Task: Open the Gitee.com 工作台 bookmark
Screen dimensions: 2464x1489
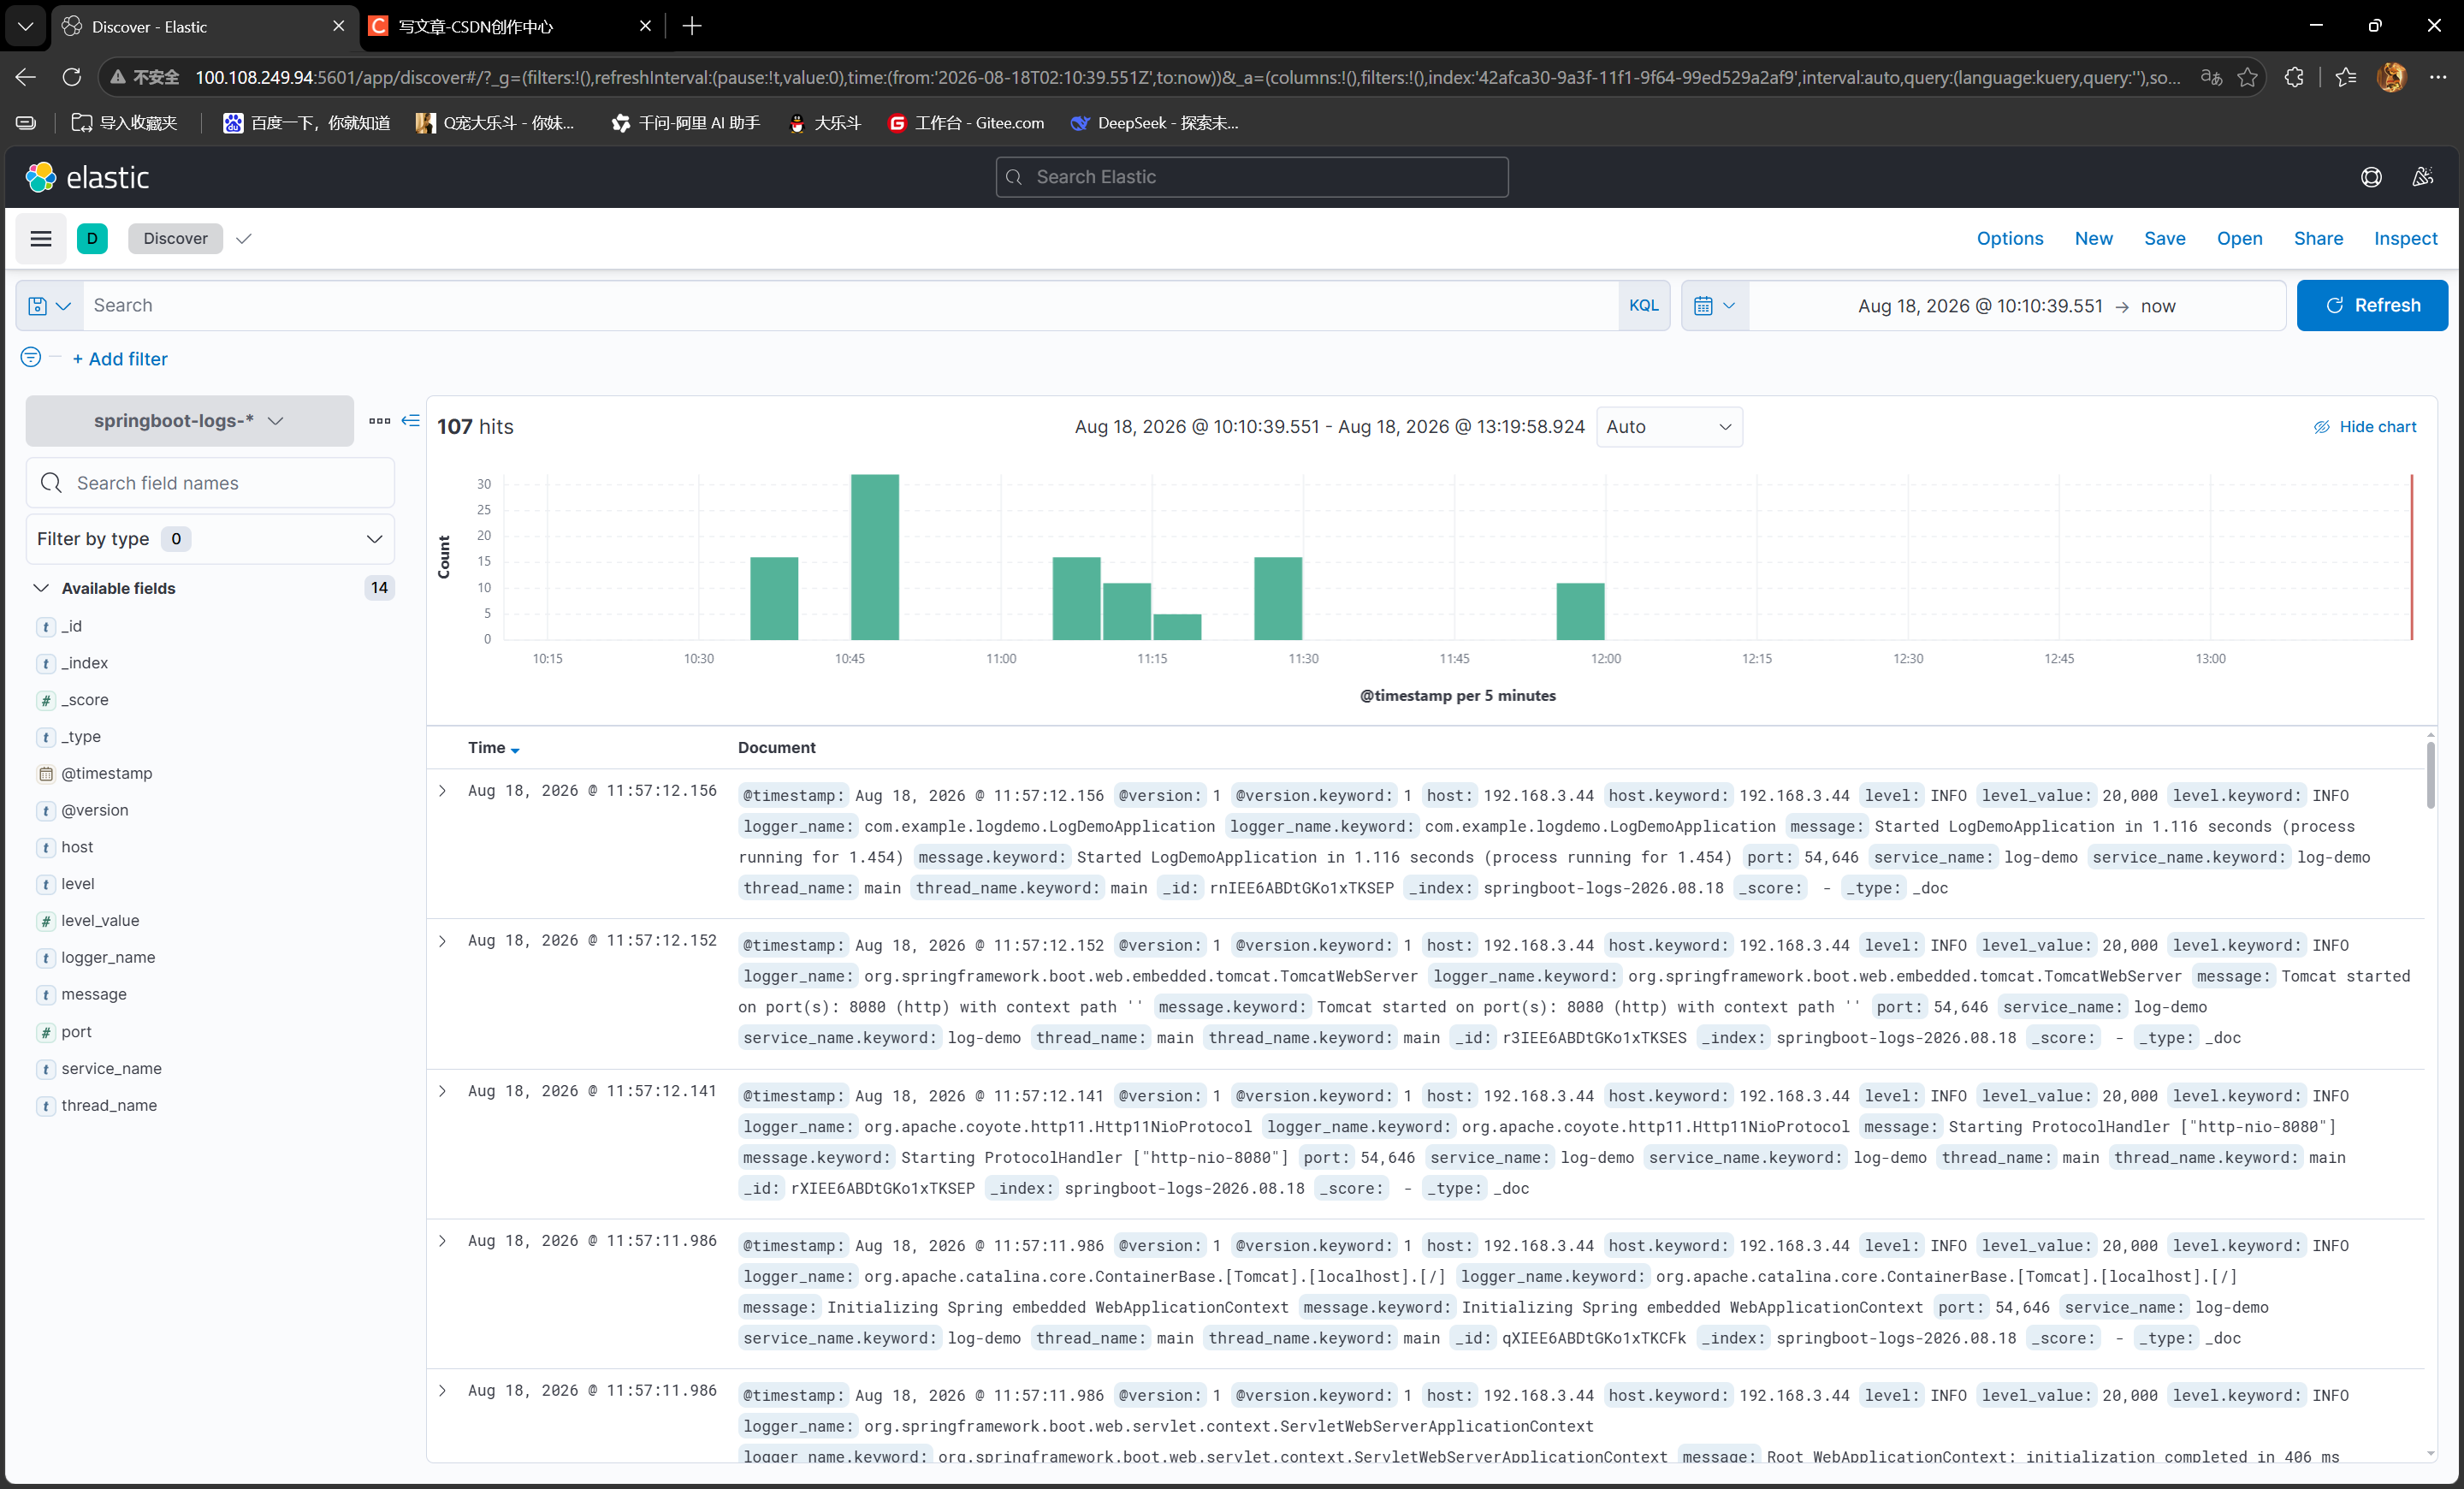Action: pyautogui.click(x=965, y=123)
